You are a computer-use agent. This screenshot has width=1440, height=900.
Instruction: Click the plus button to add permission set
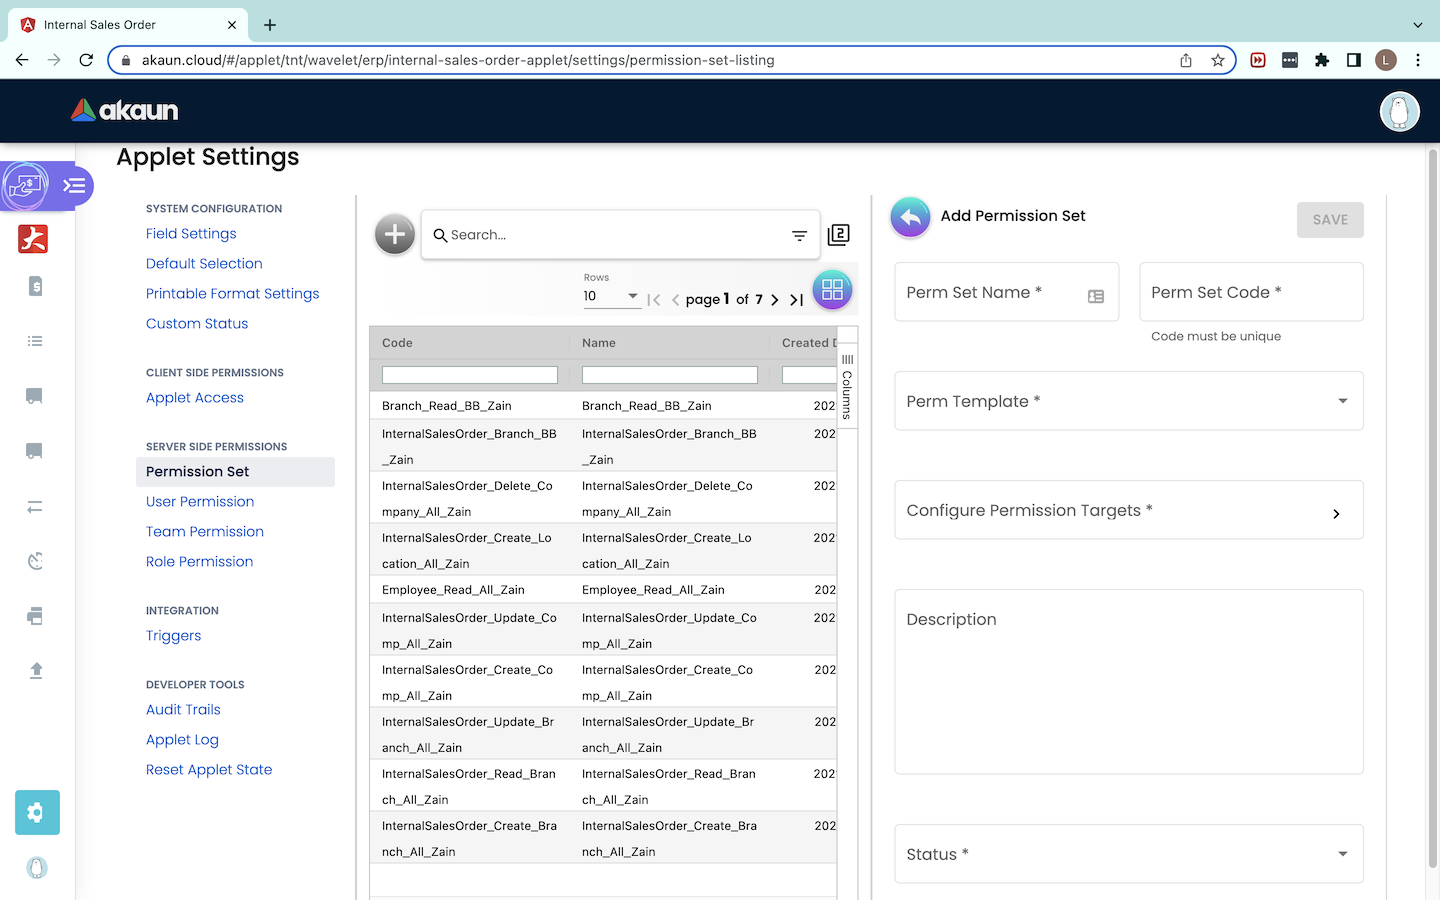tap(395, 235)
